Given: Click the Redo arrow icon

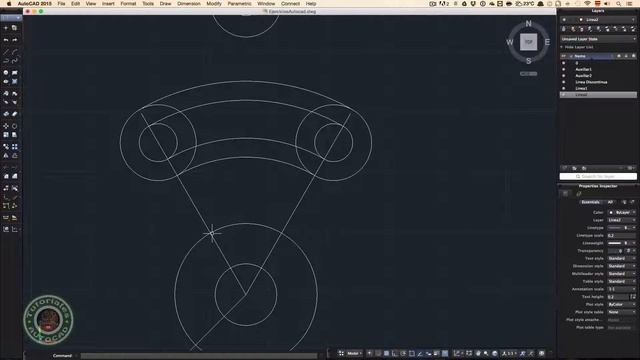Looking at the screenshot, I should click(15, 40).
